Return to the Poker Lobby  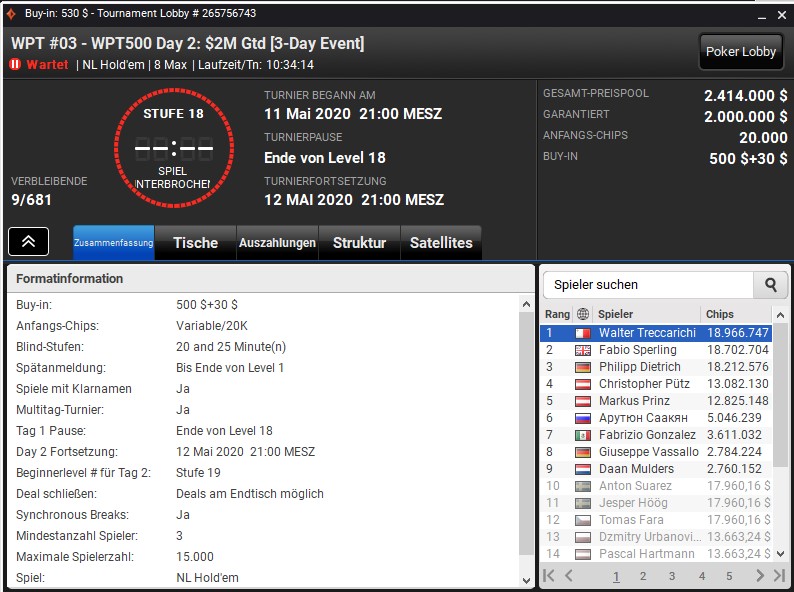tap(741, 52)
